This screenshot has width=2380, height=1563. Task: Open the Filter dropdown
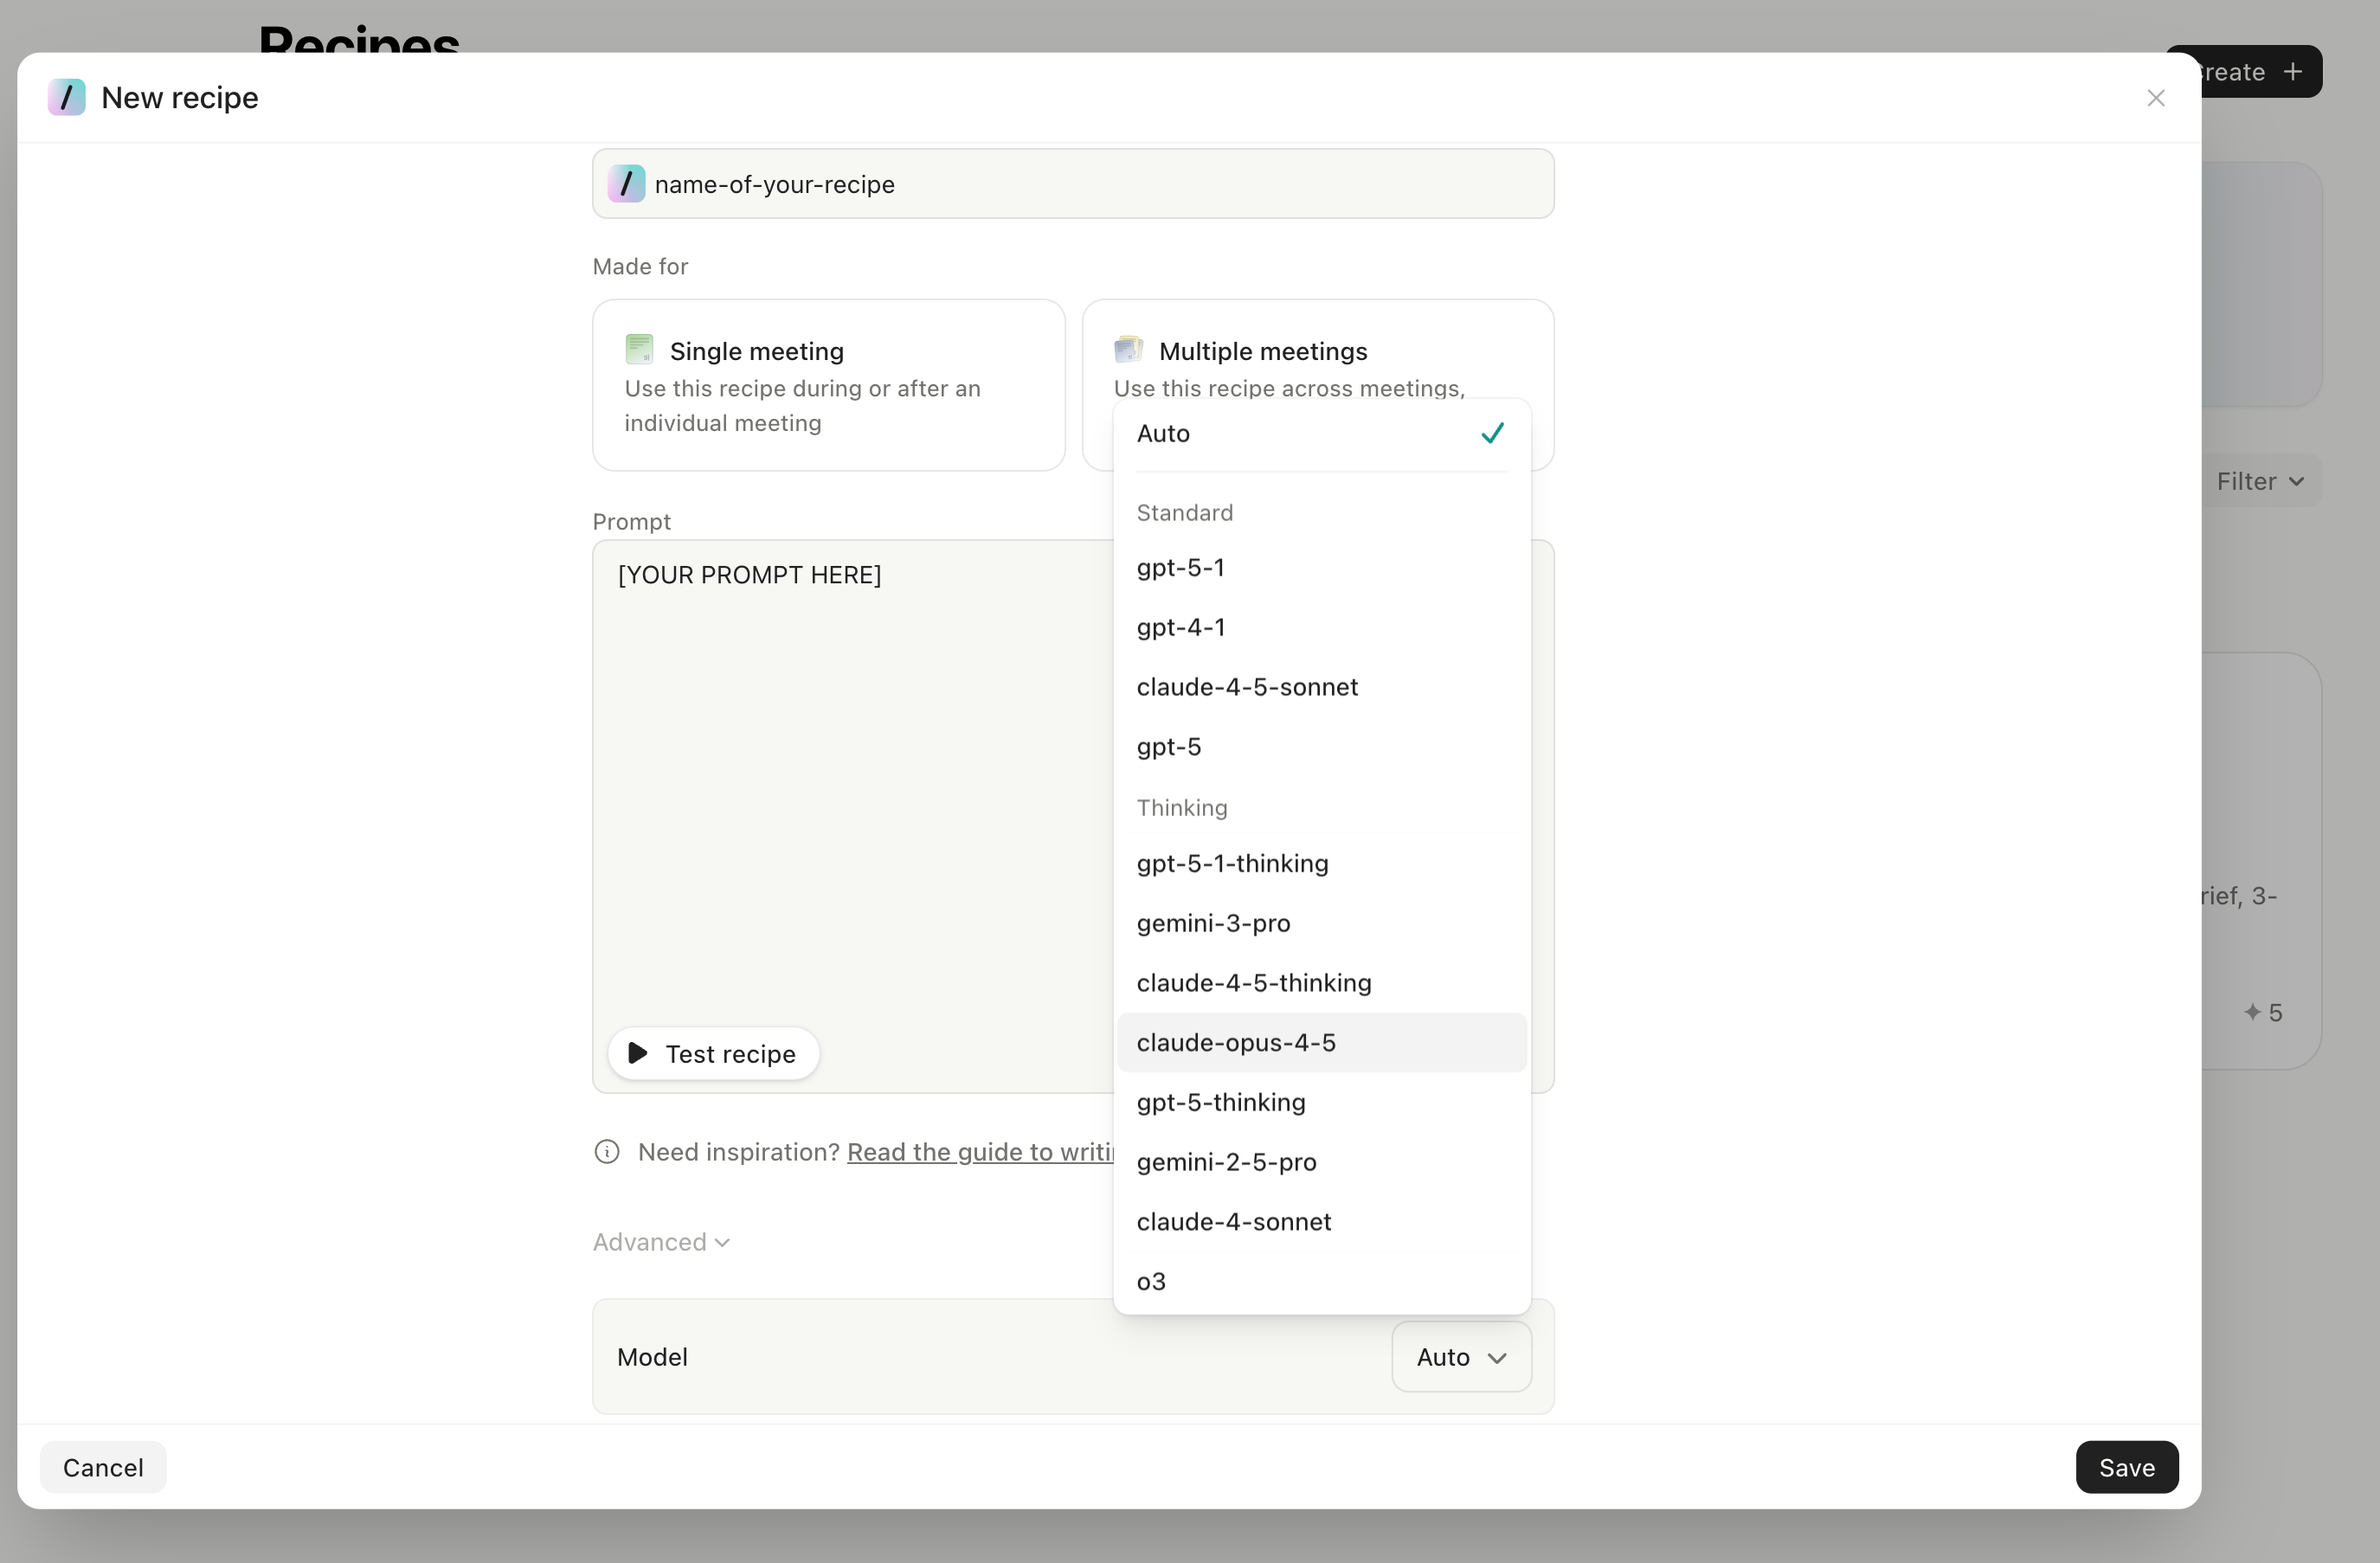(x=2260, y=482)
